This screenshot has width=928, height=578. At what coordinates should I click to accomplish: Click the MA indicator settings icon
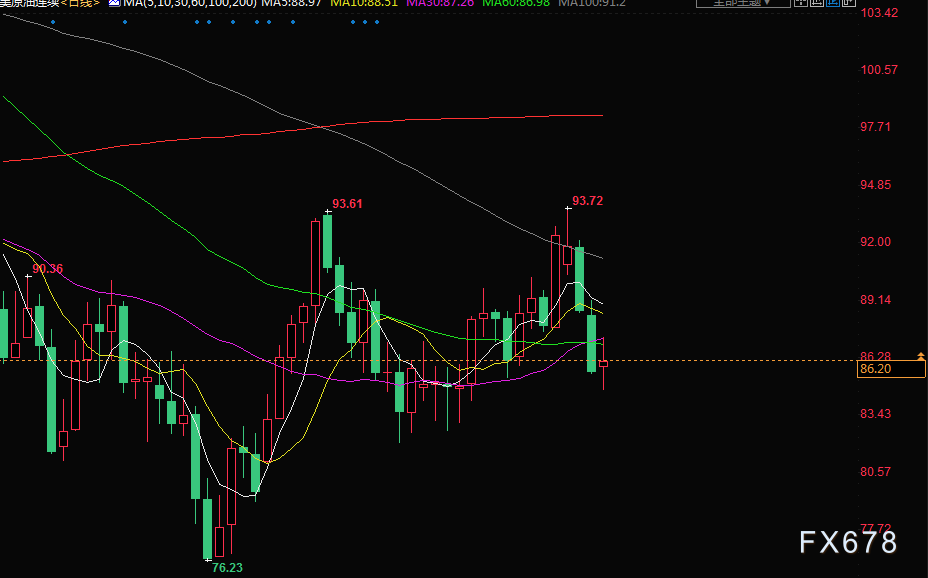pos(114,3)
